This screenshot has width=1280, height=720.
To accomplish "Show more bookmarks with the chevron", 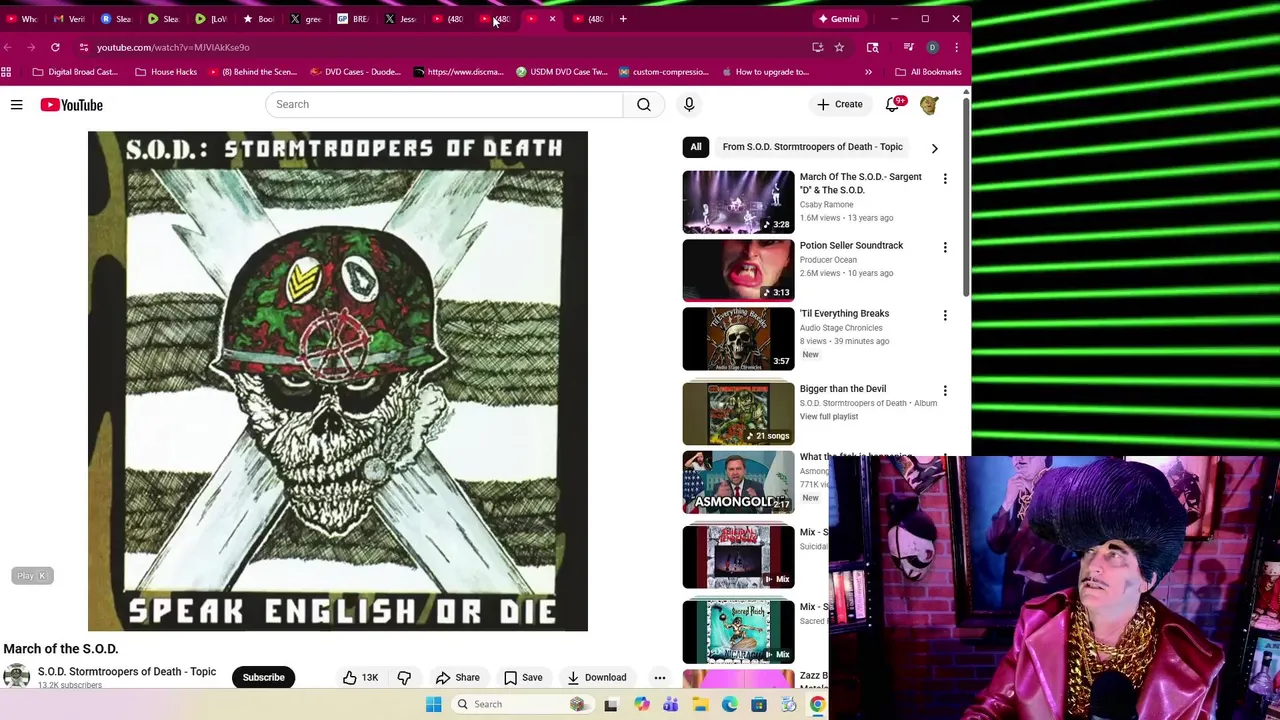I will (x=868, y=72).
